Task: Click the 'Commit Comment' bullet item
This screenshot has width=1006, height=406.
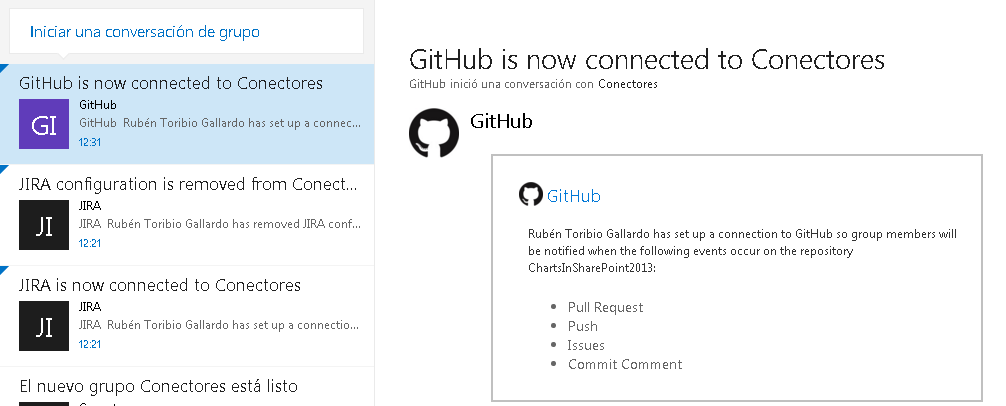Action: point(625,364)
